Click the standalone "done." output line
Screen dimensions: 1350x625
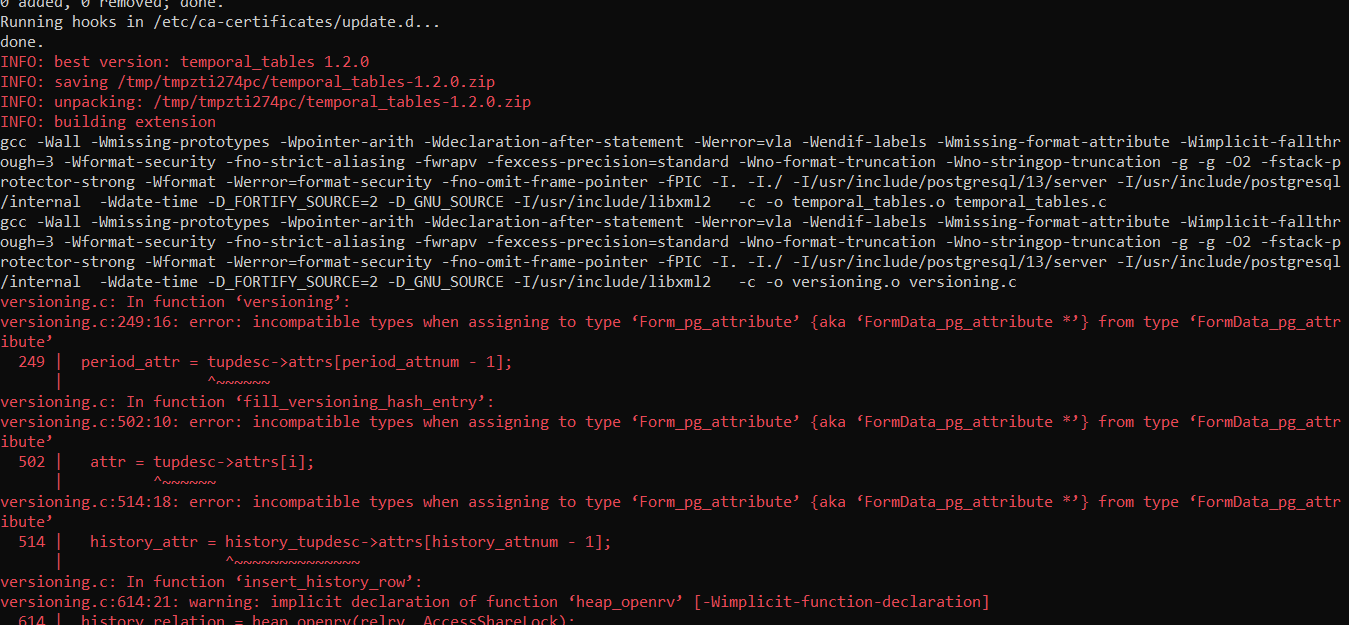tap(22, 42)
